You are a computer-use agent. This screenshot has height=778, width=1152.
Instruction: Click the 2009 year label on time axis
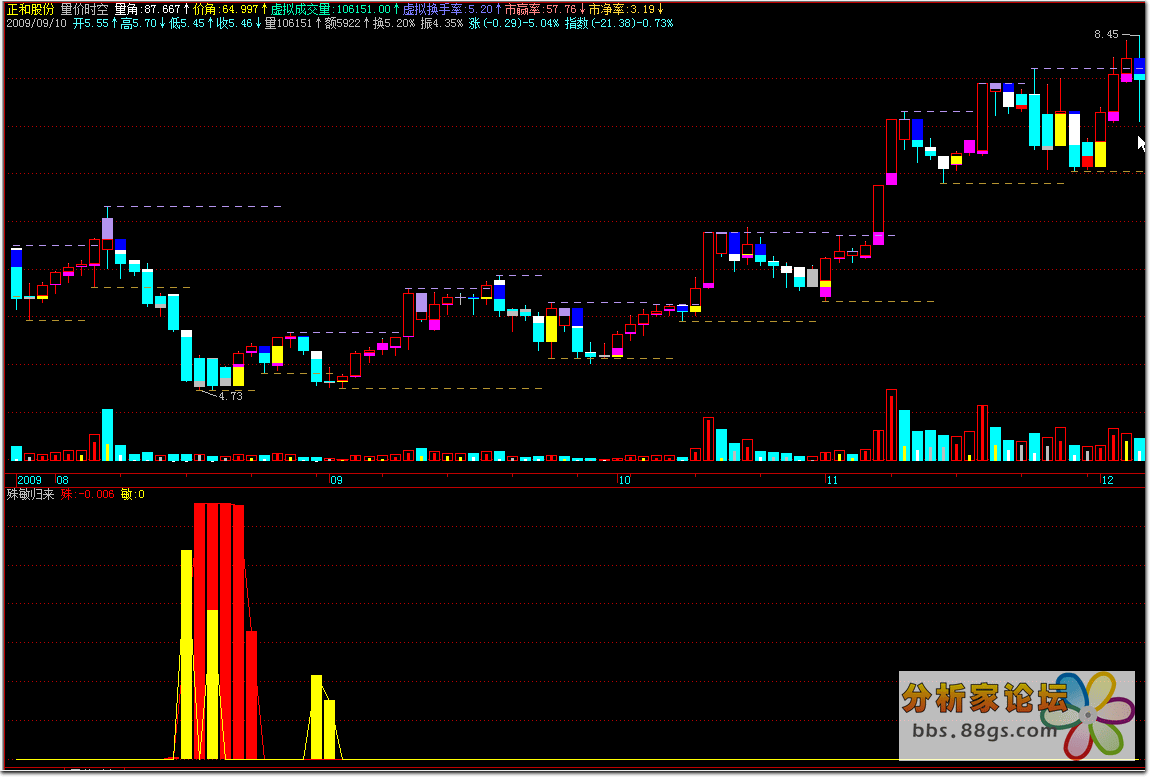[30, 480]
